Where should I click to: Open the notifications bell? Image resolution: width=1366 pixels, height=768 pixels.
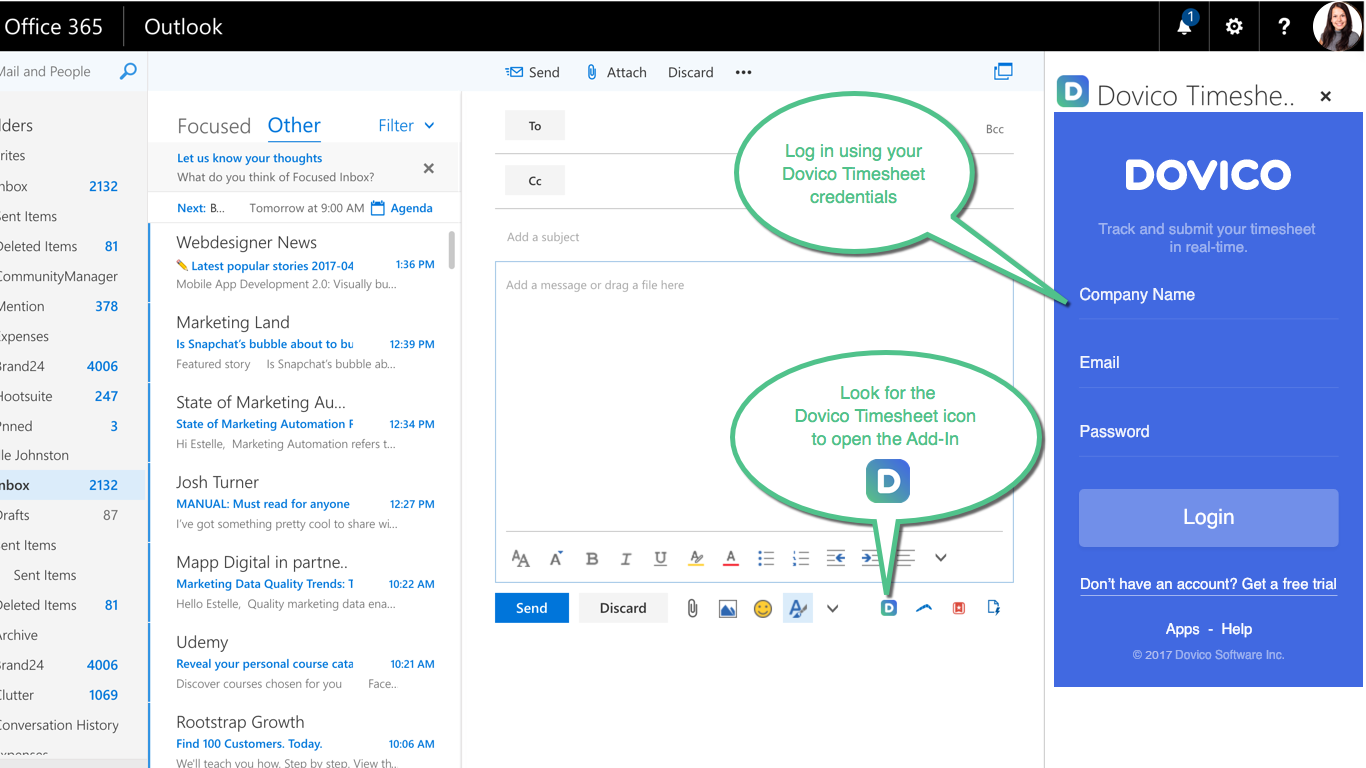pyautogui.click(x=1185, y=26)
